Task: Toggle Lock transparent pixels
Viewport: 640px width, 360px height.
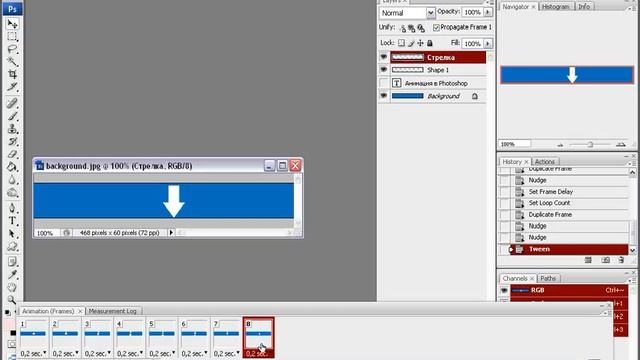Action: tap(401, 43)
